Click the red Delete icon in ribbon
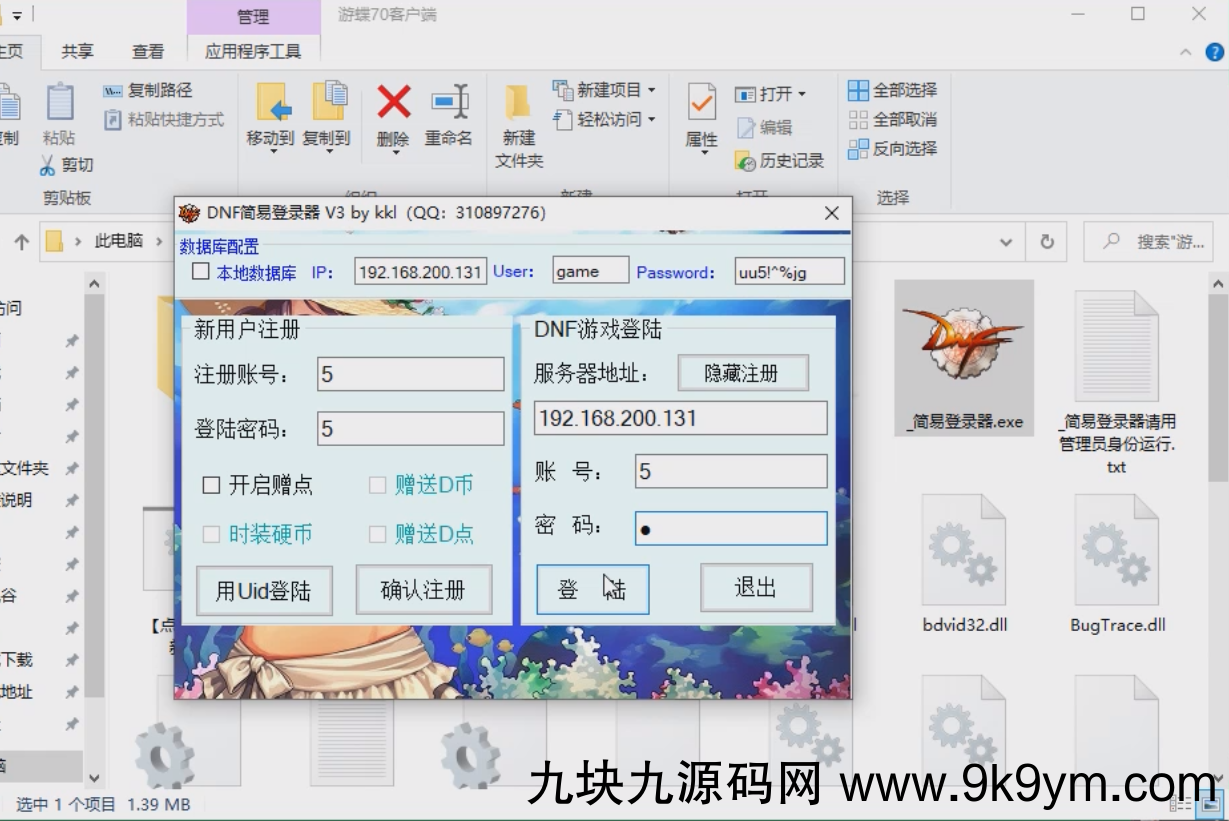 (x=393, y=103)
